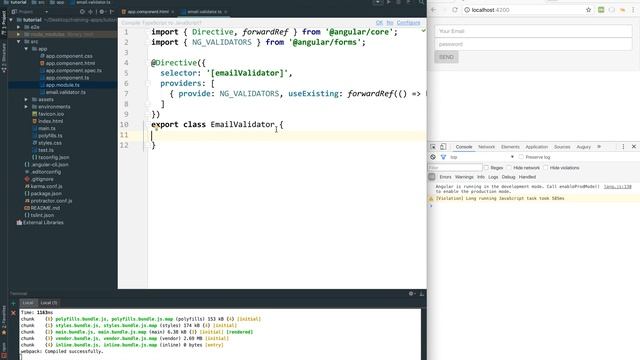This screenshot has height=360, width=640.
Task: Go back in the browser
Action: pos(433,10)
